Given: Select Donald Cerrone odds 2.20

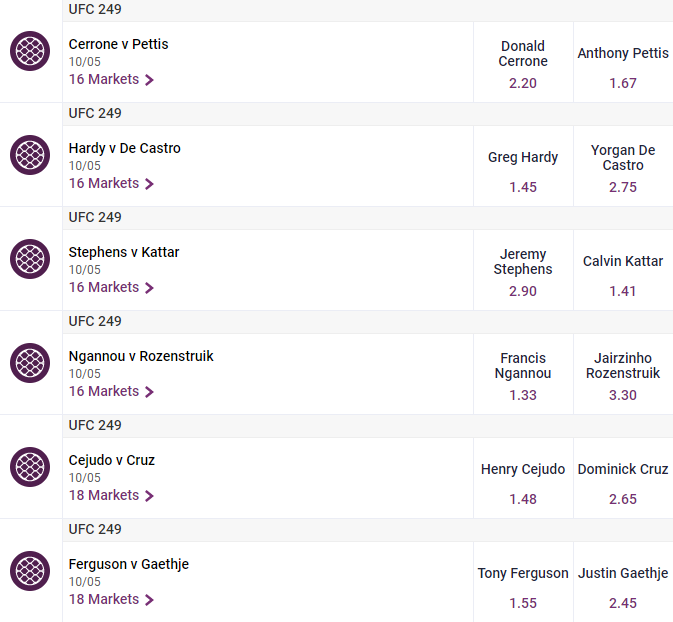Looking at the screenshot, I should (x=523, y=62).
